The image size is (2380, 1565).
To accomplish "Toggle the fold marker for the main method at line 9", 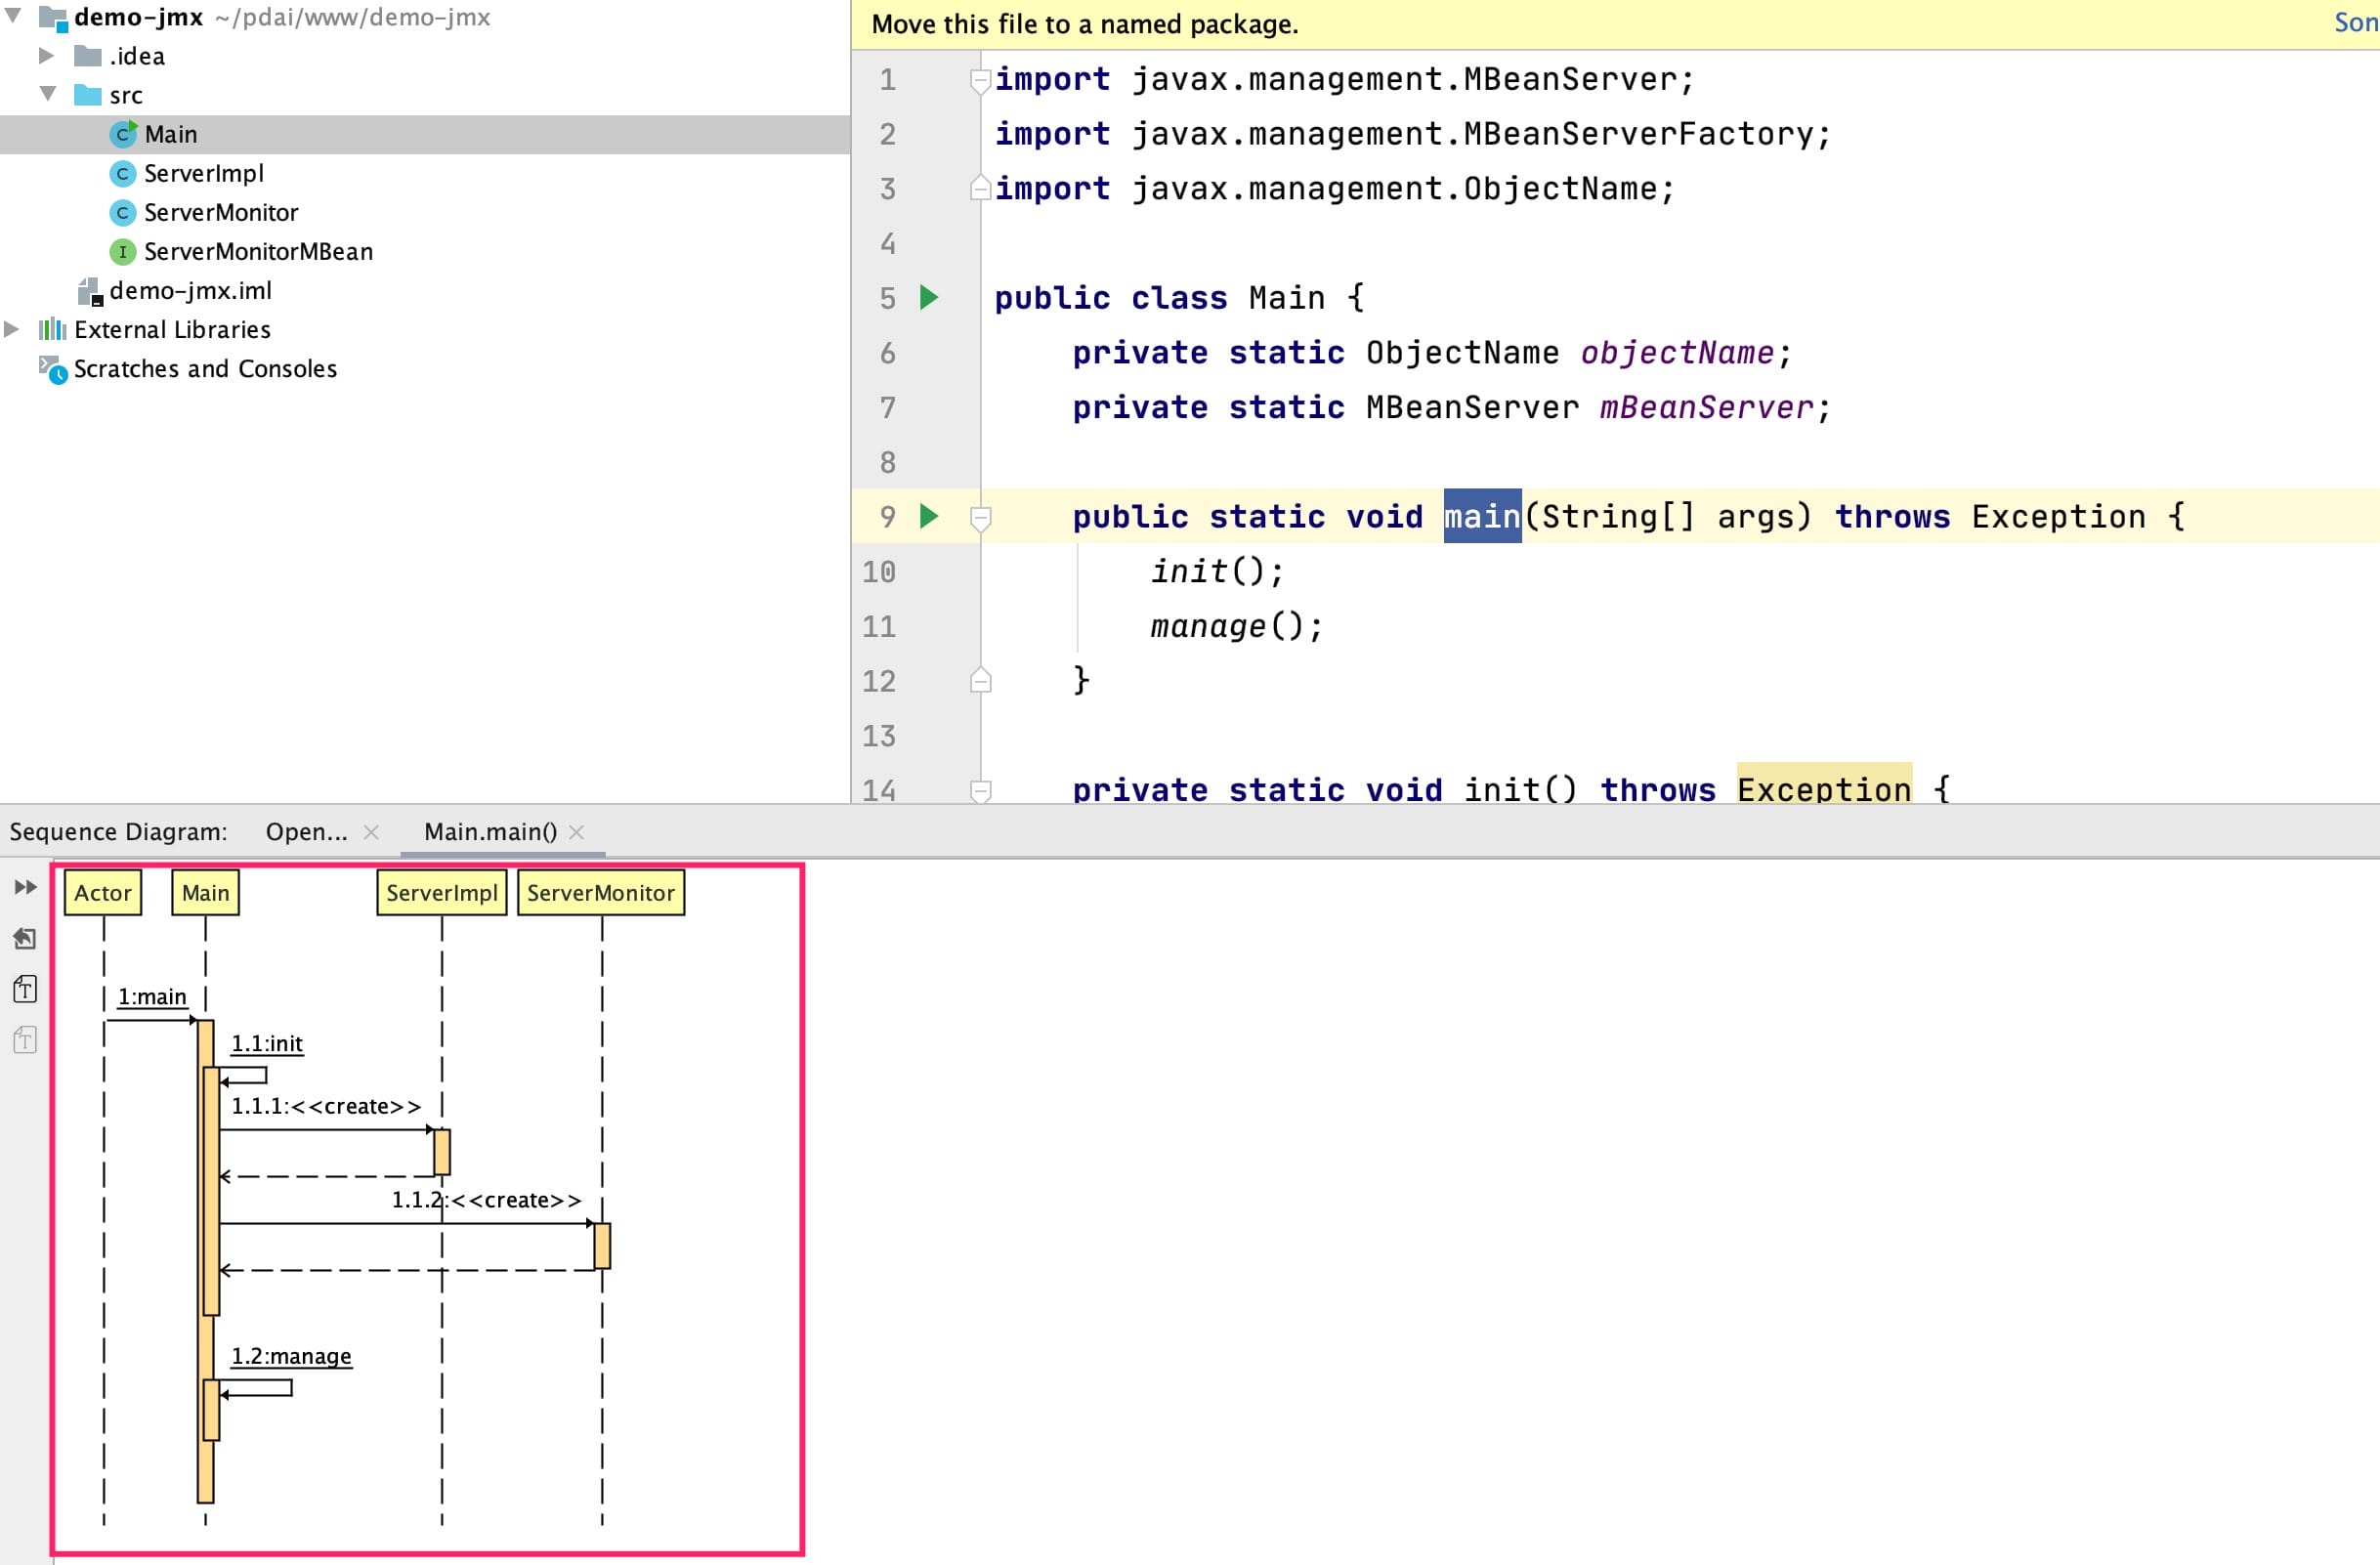I will (980, 517).
